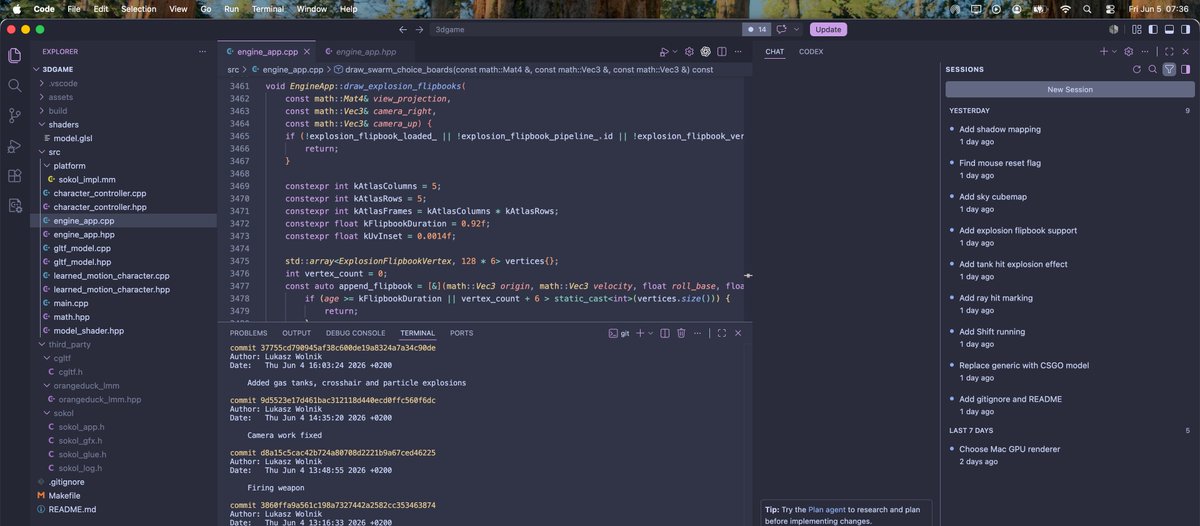Maximize the terminal panel
1200x526 pixels.
(723, 333)
